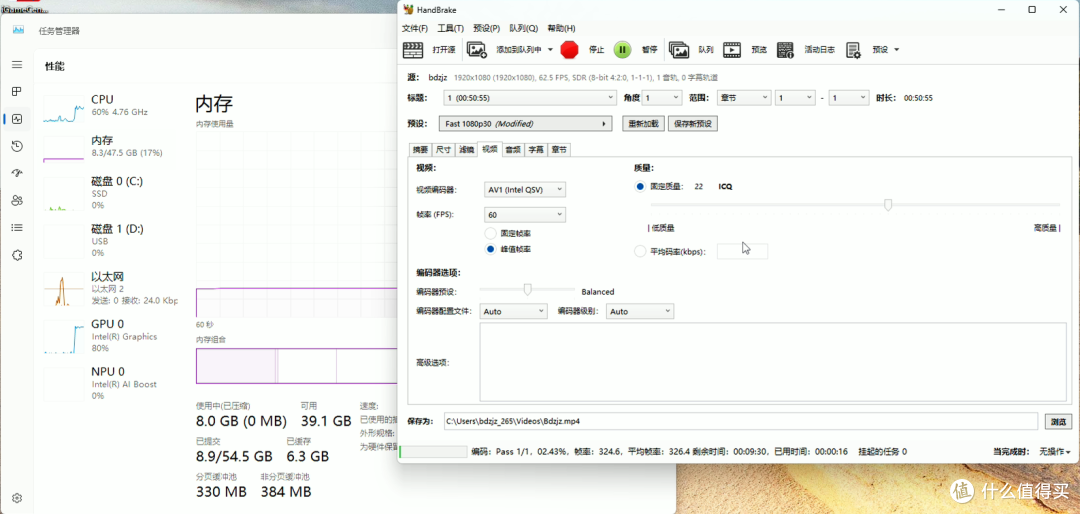Open App history icon in Task Manager

pyautogui.click(x=17, y=146)
